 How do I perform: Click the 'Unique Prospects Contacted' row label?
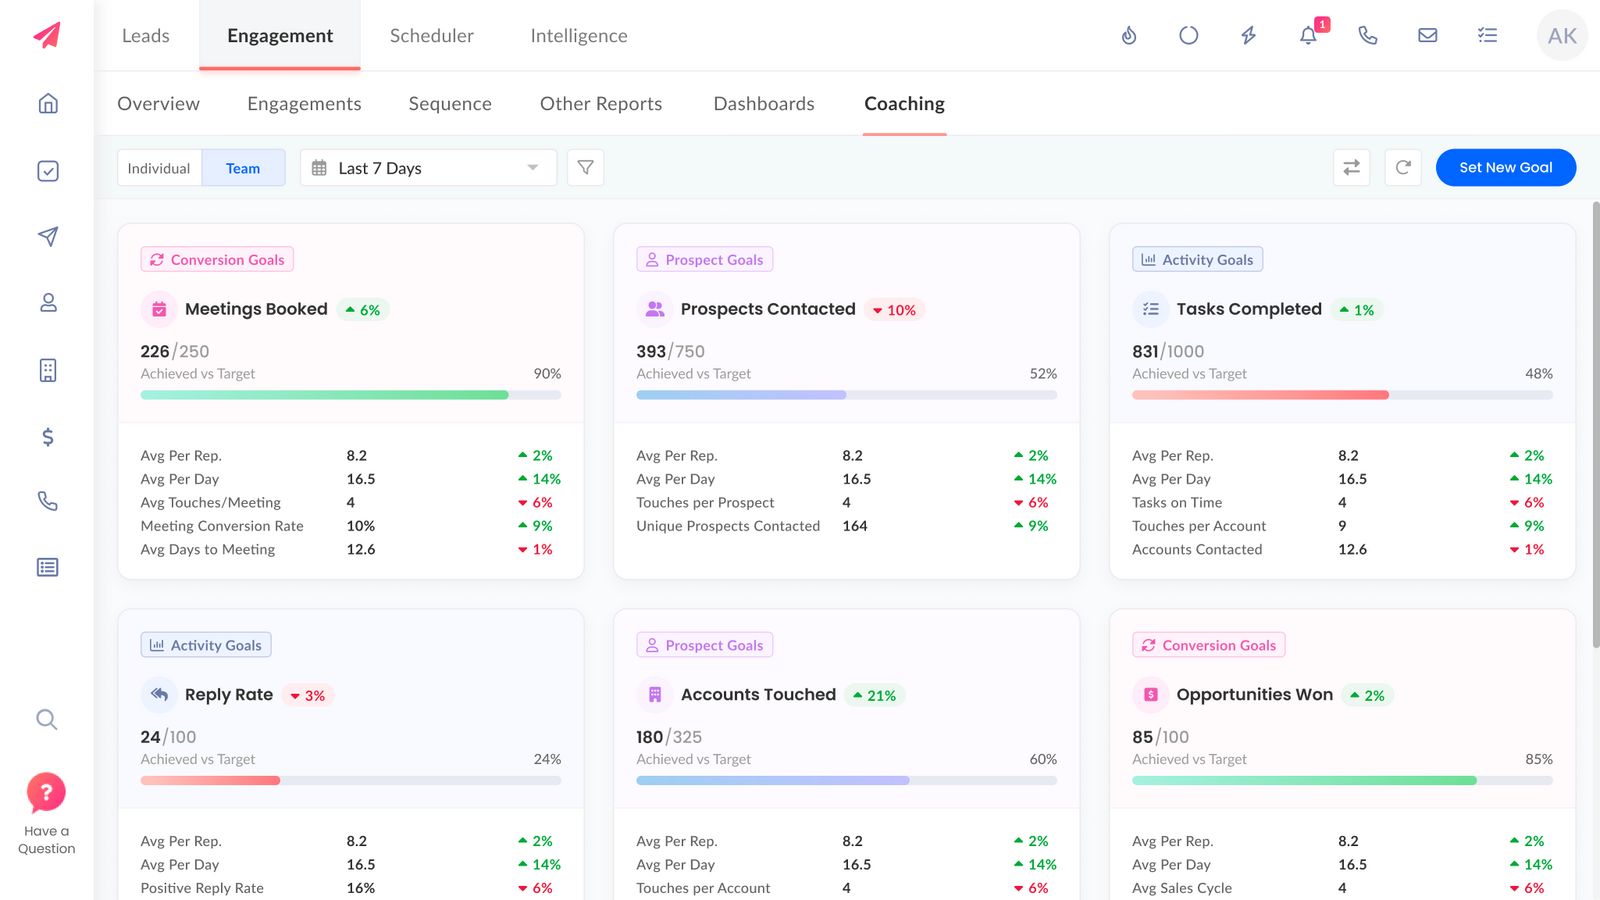pos(728,526)
